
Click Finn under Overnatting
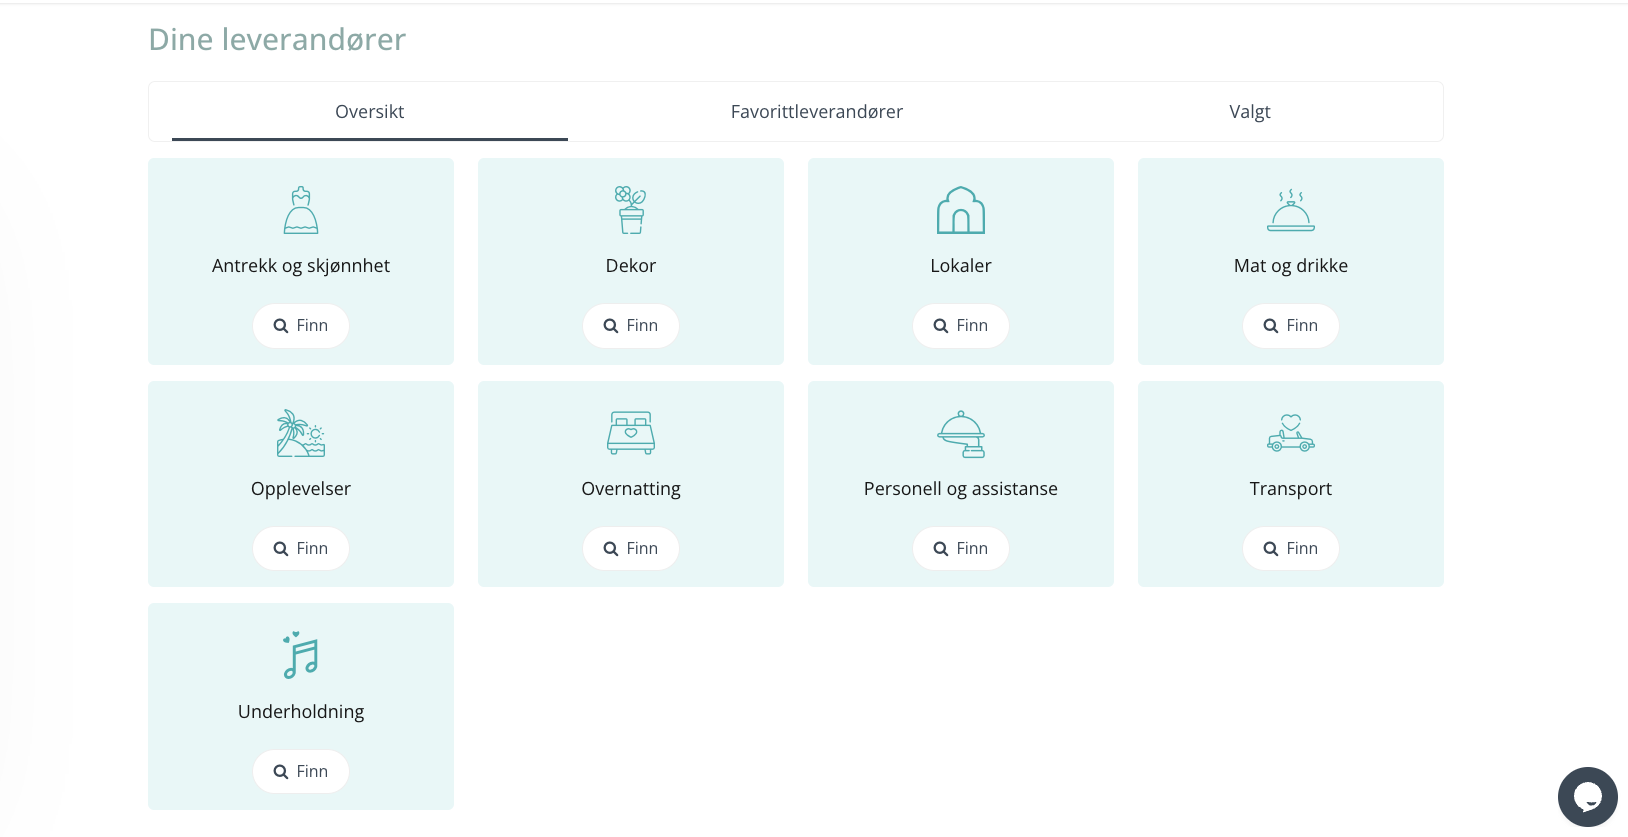(x=631, y=549)
